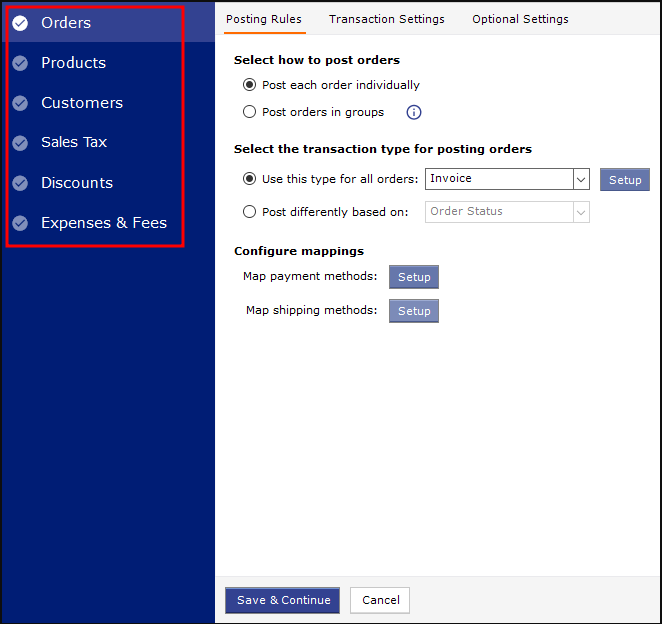This screenshot has width=662, height=624.
Task: Open the Order Status dropdown
Action: [581, 212]
